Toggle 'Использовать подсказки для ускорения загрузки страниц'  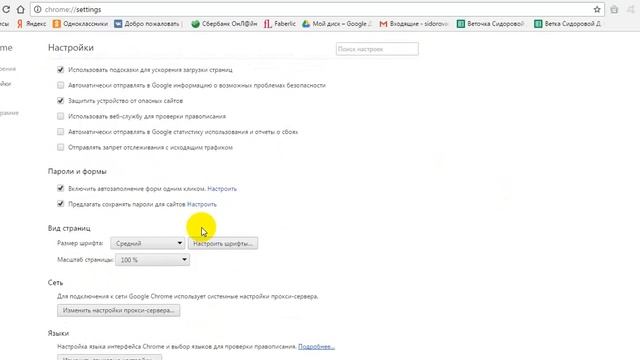point(60,70)
